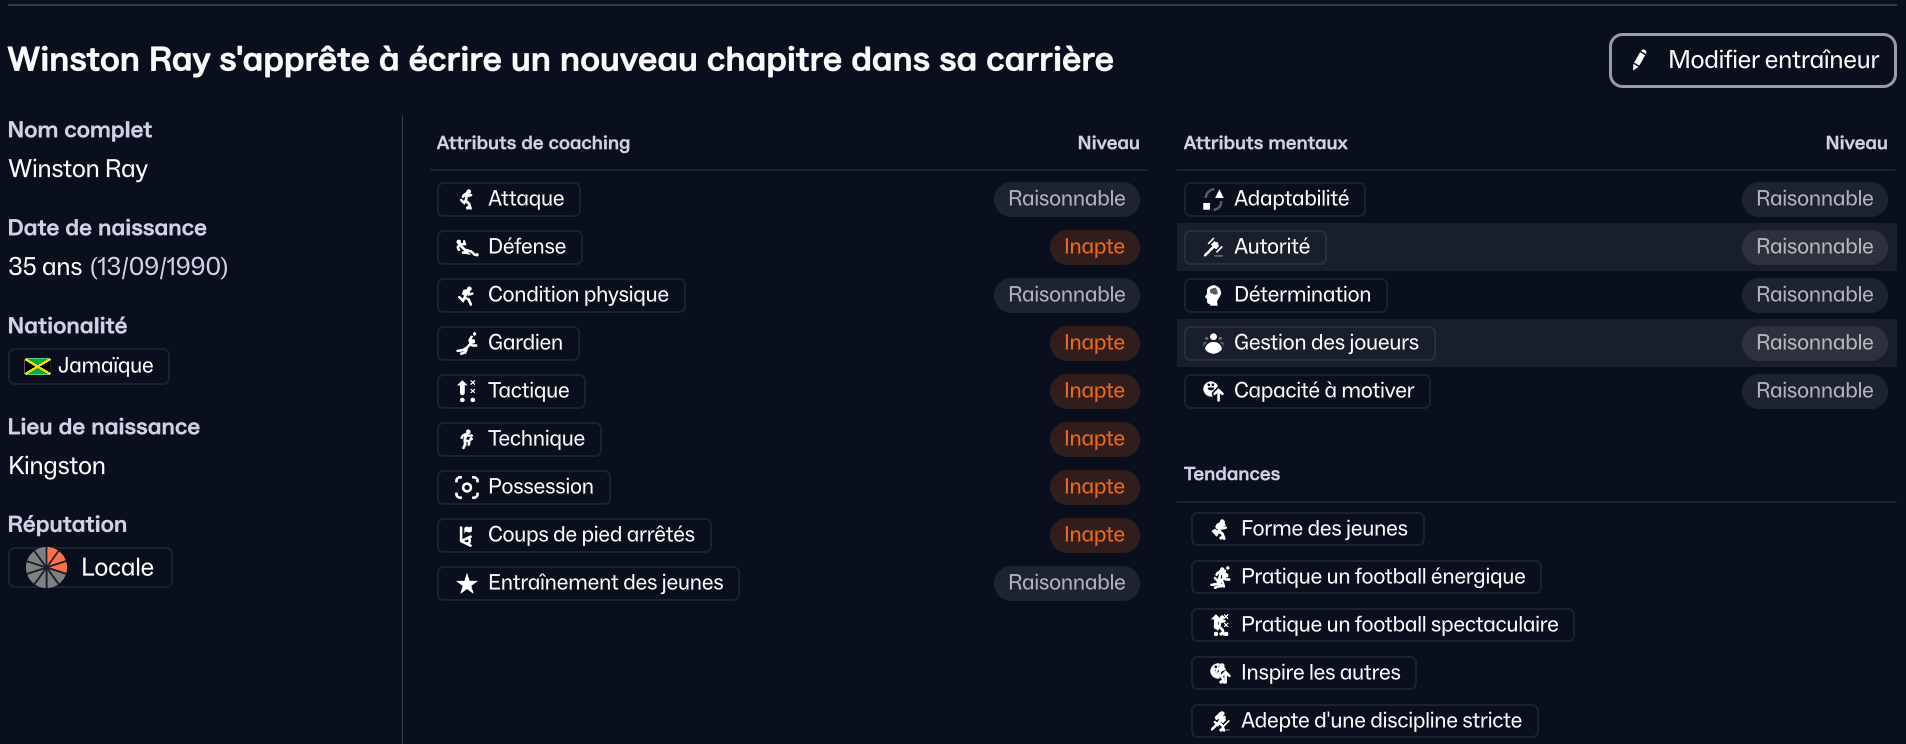Click the Gardien goalkeeper icon
Image resolution: width=1906 pixels, height=744 pixels.
[x=466, y=343]
